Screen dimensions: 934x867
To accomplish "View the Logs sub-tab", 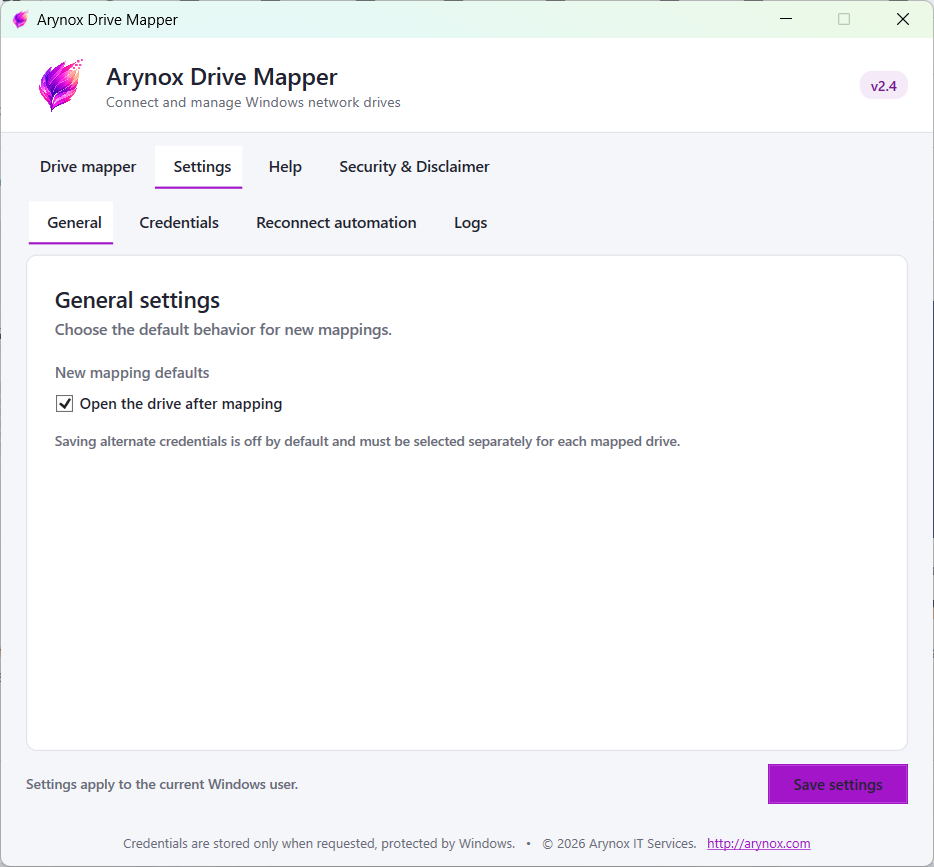I will [x=471, y=223].
